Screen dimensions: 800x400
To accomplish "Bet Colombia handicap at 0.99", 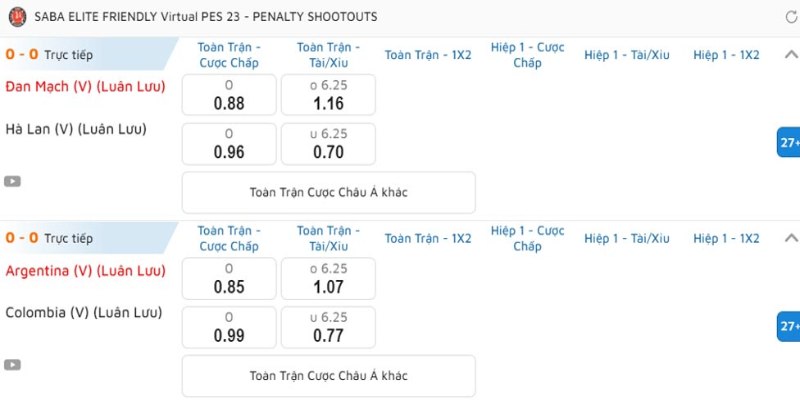I will pyautogui.click(x=229, y=328).
